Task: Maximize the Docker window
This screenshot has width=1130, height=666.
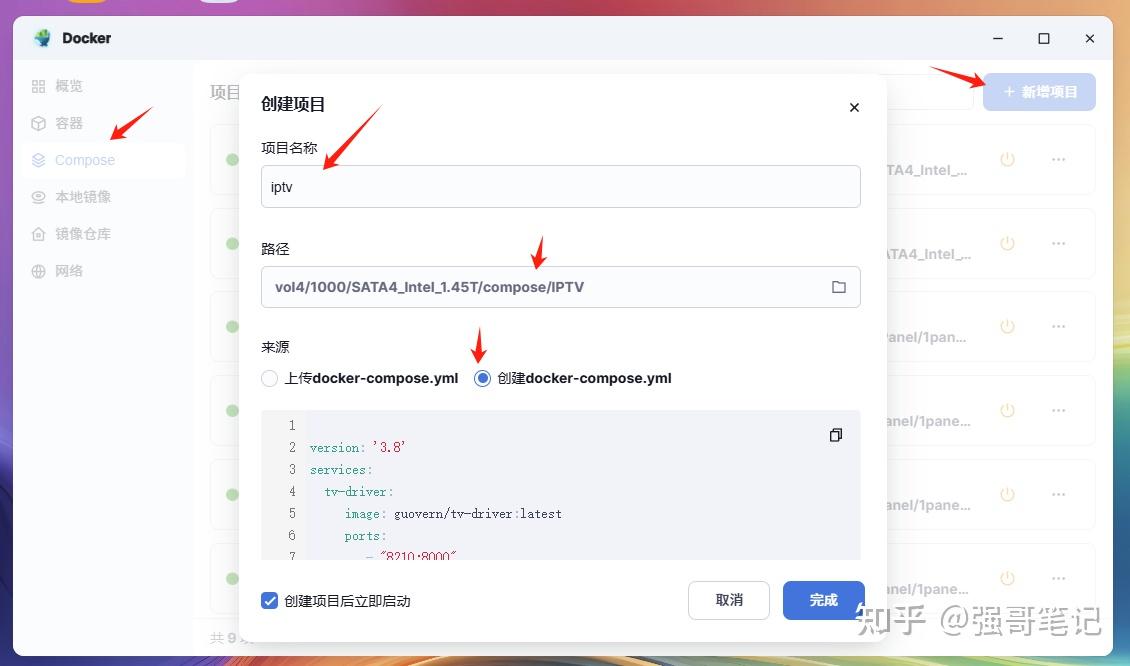Action: [1044, 38]
